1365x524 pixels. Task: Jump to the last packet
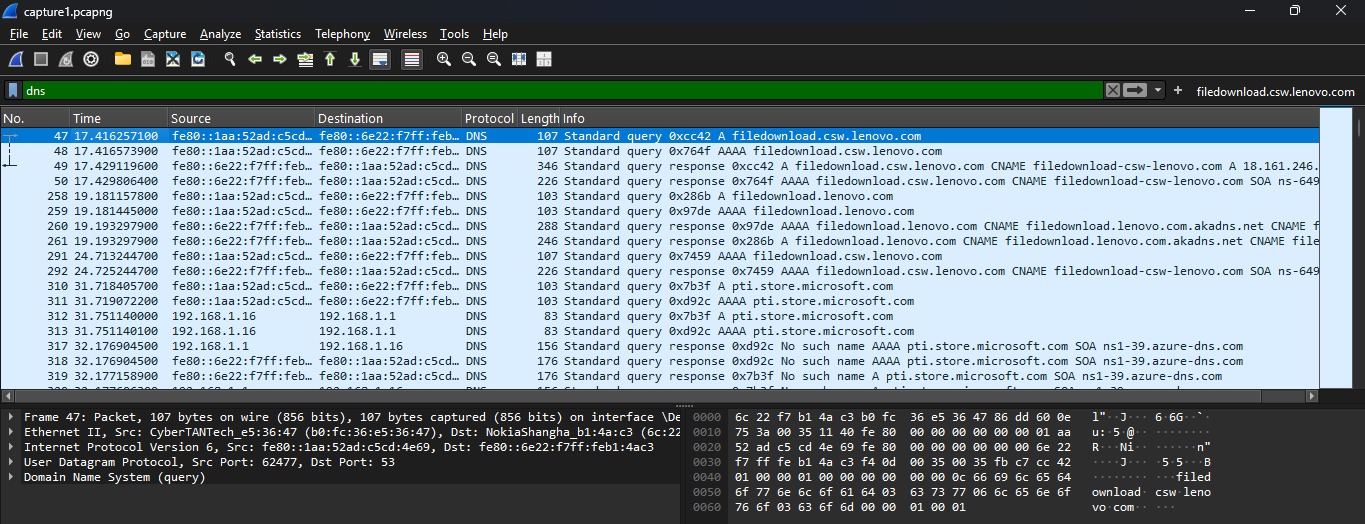(354, 60)
